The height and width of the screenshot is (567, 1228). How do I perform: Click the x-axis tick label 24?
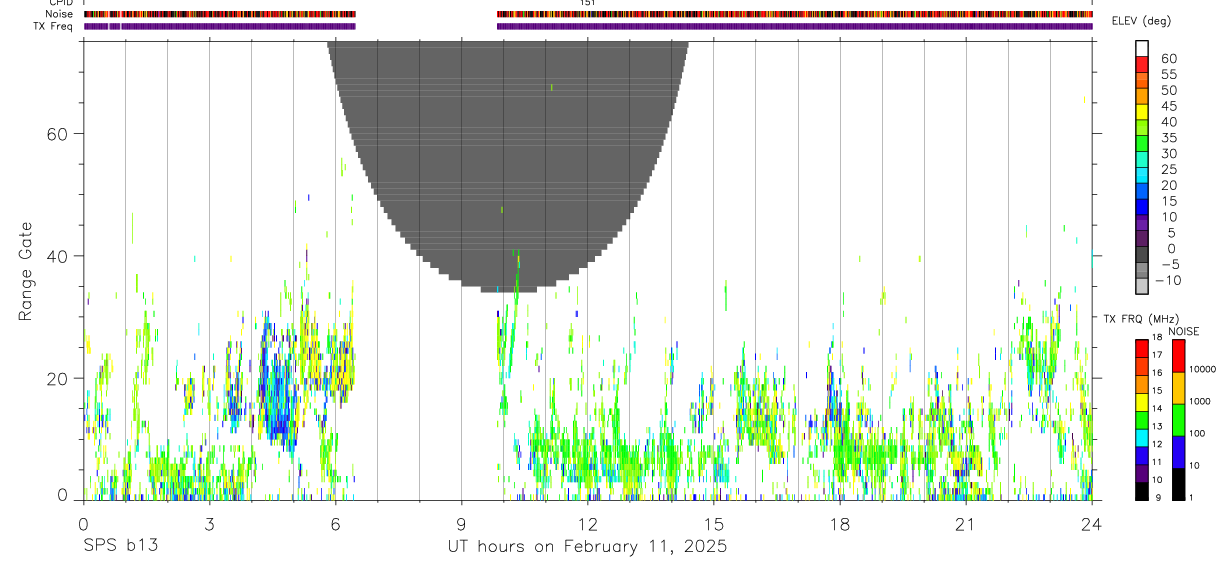pyautogui.click(x=1092, y=525)
